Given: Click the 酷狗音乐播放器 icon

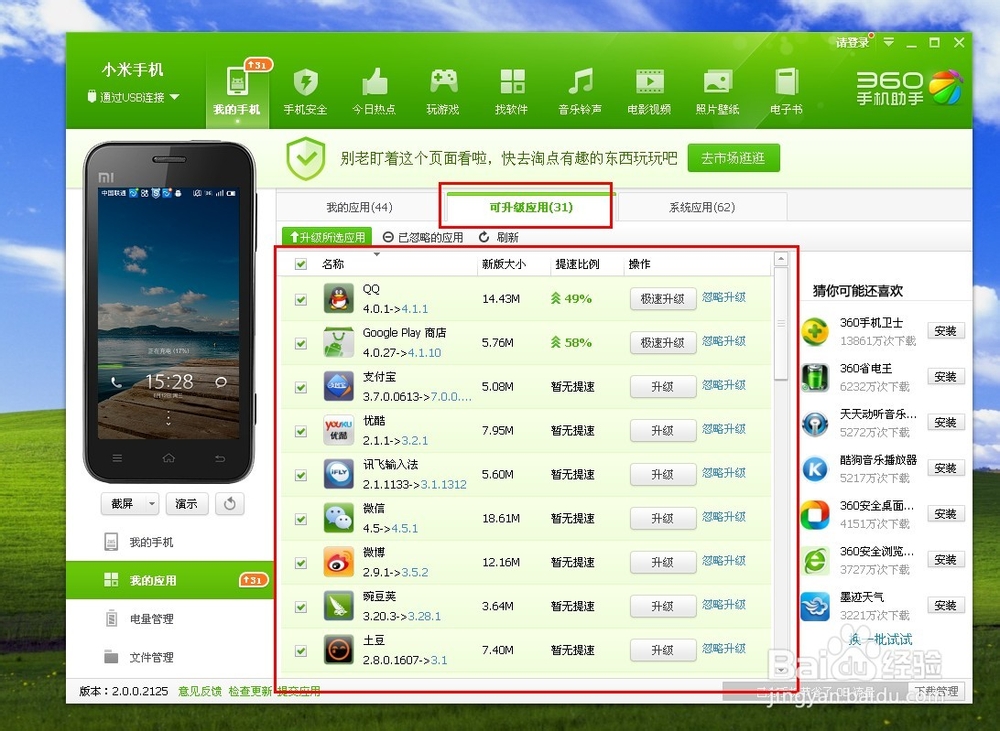Looking at the screenshot, I should 815,469.
